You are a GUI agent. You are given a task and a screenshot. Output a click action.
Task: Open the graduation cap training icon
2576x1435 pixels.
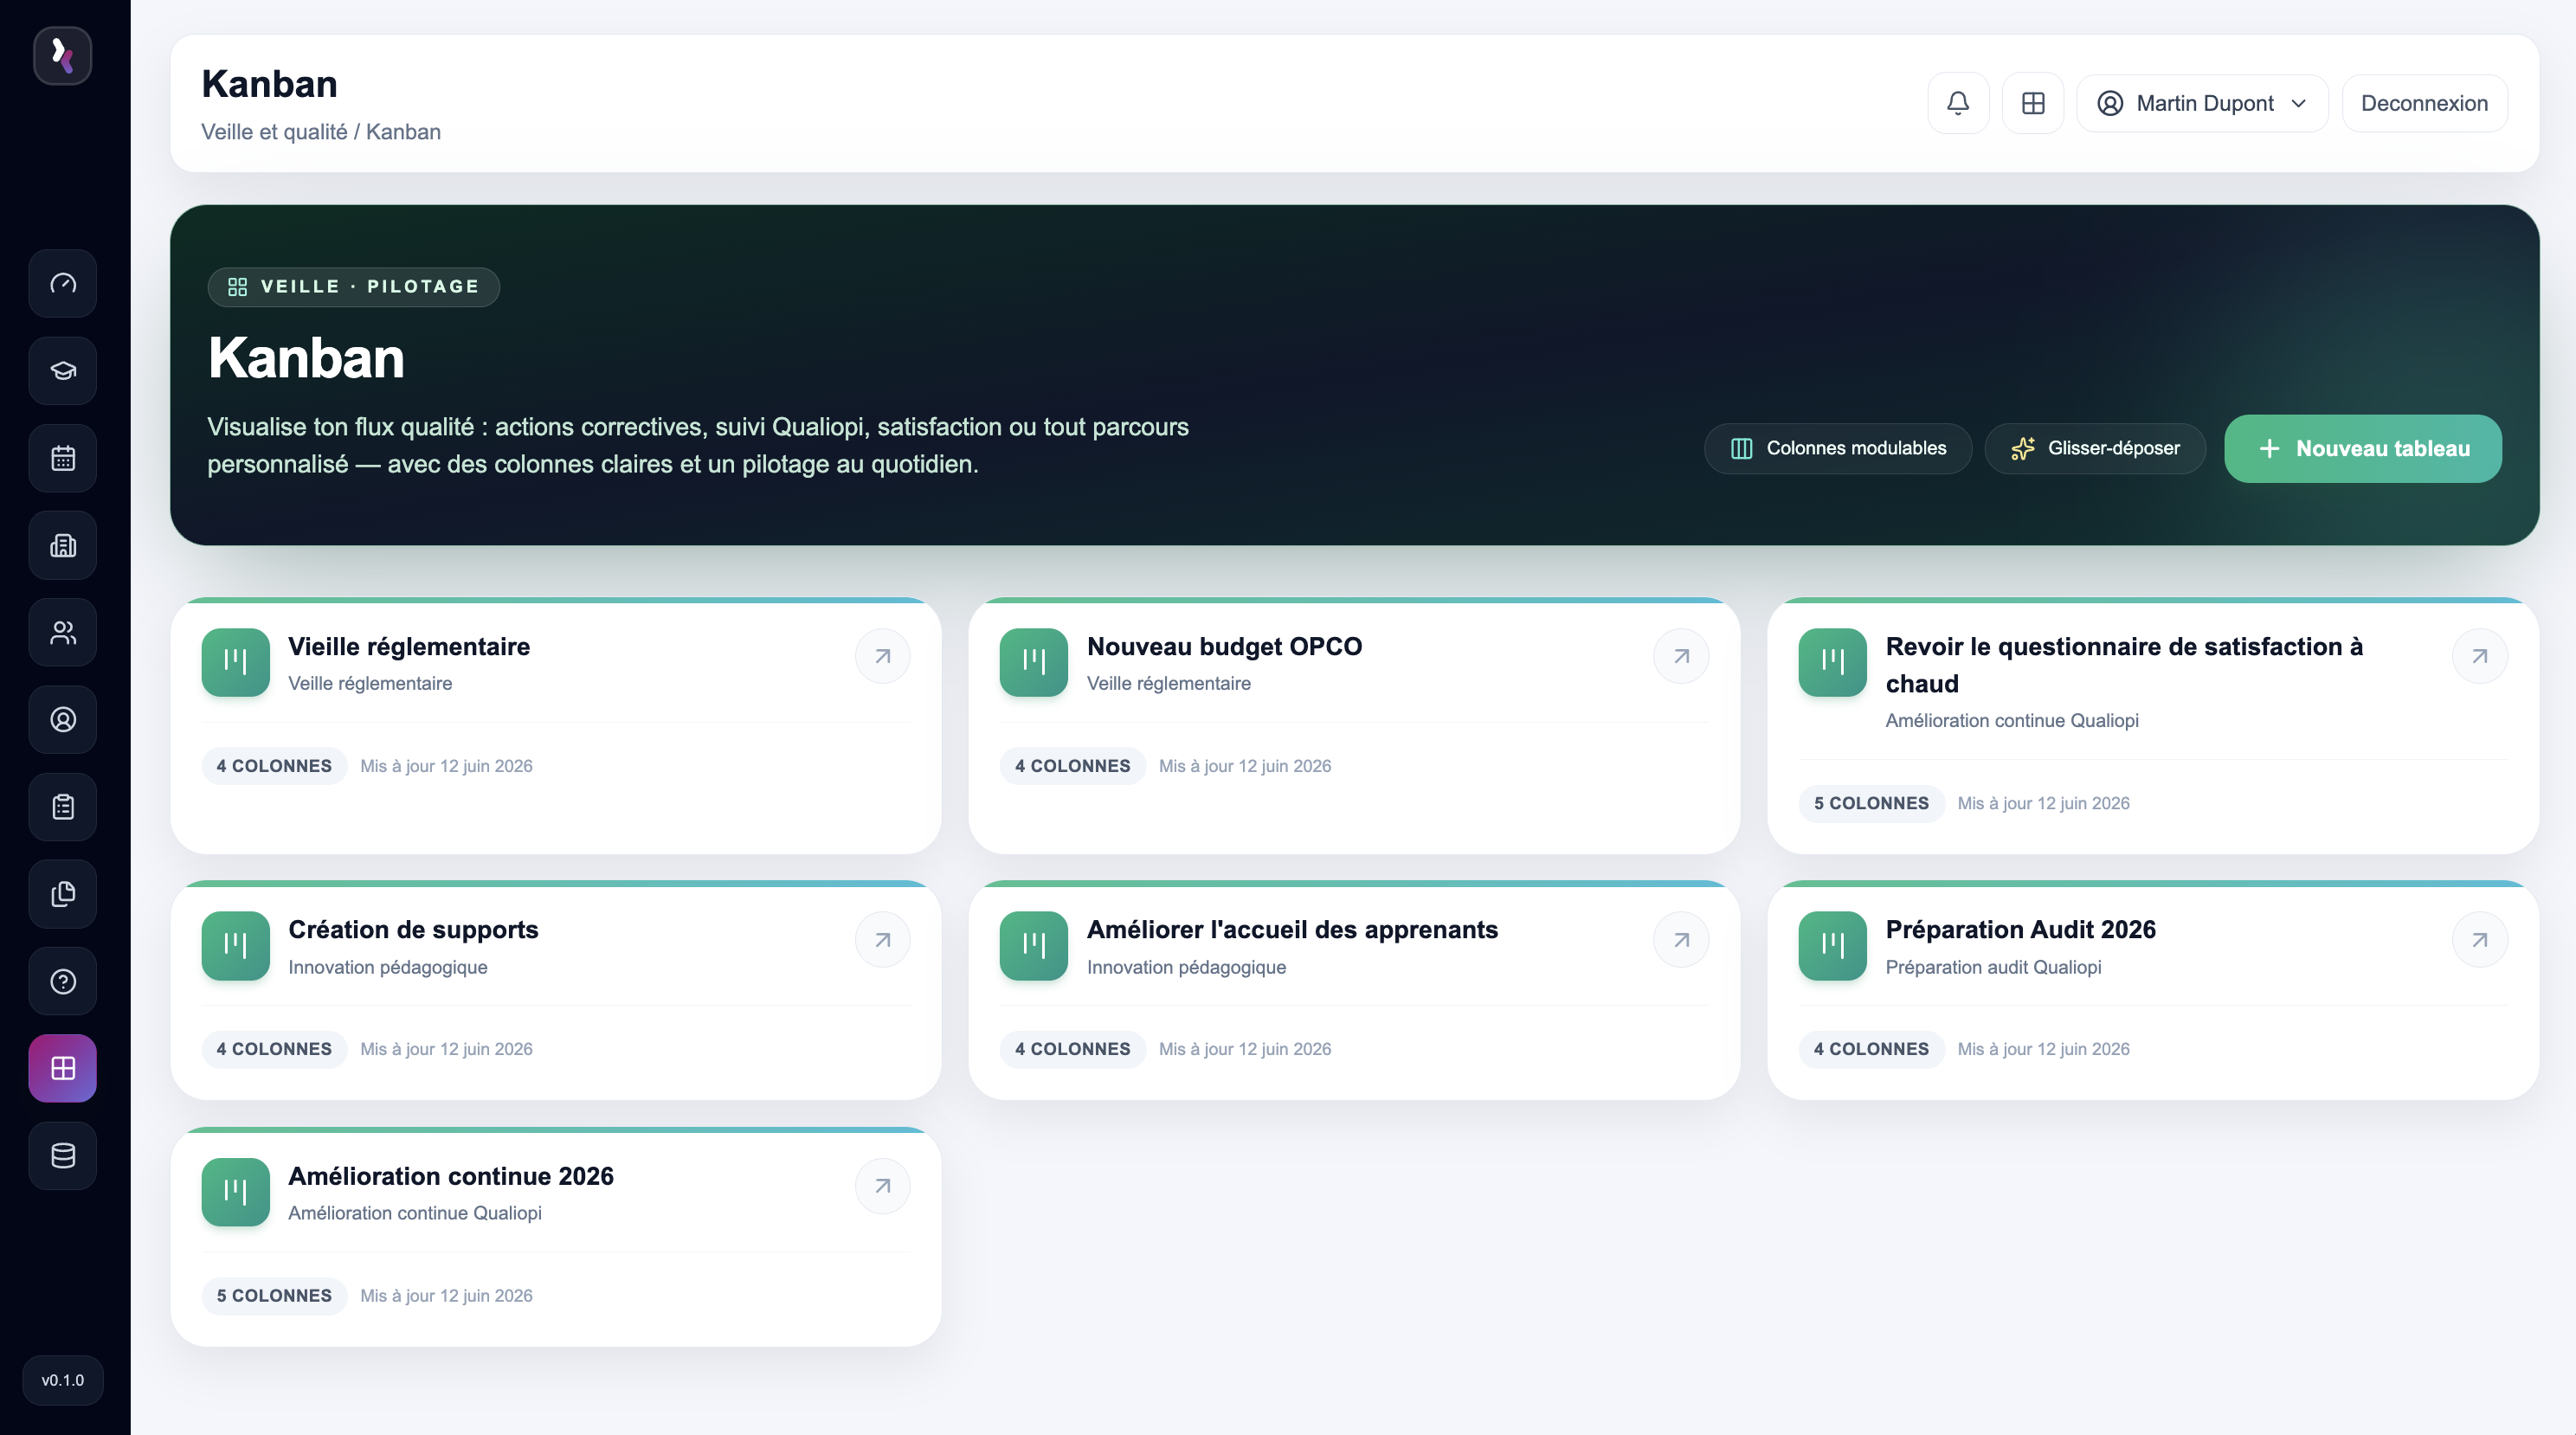63,371
